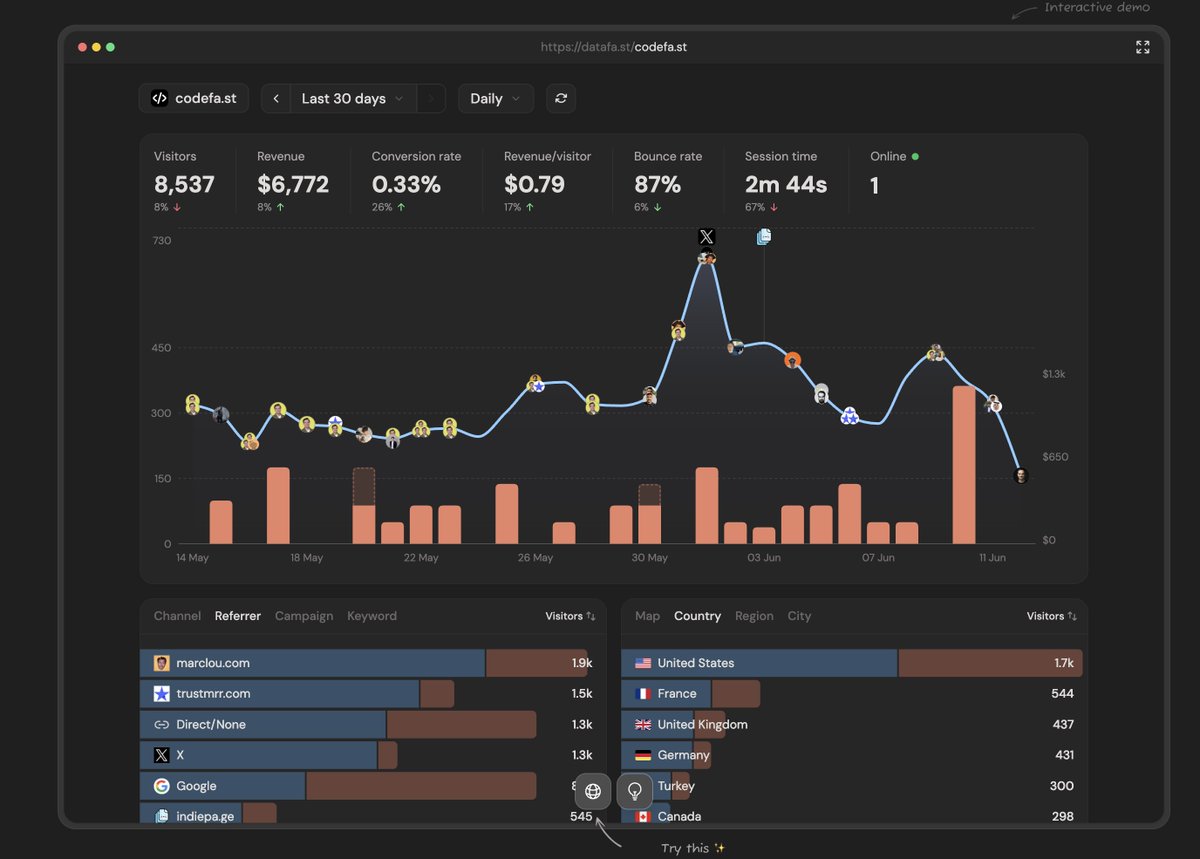The image size is (1200, 859).
Task: Go to the previous date period
Action: 276,98
